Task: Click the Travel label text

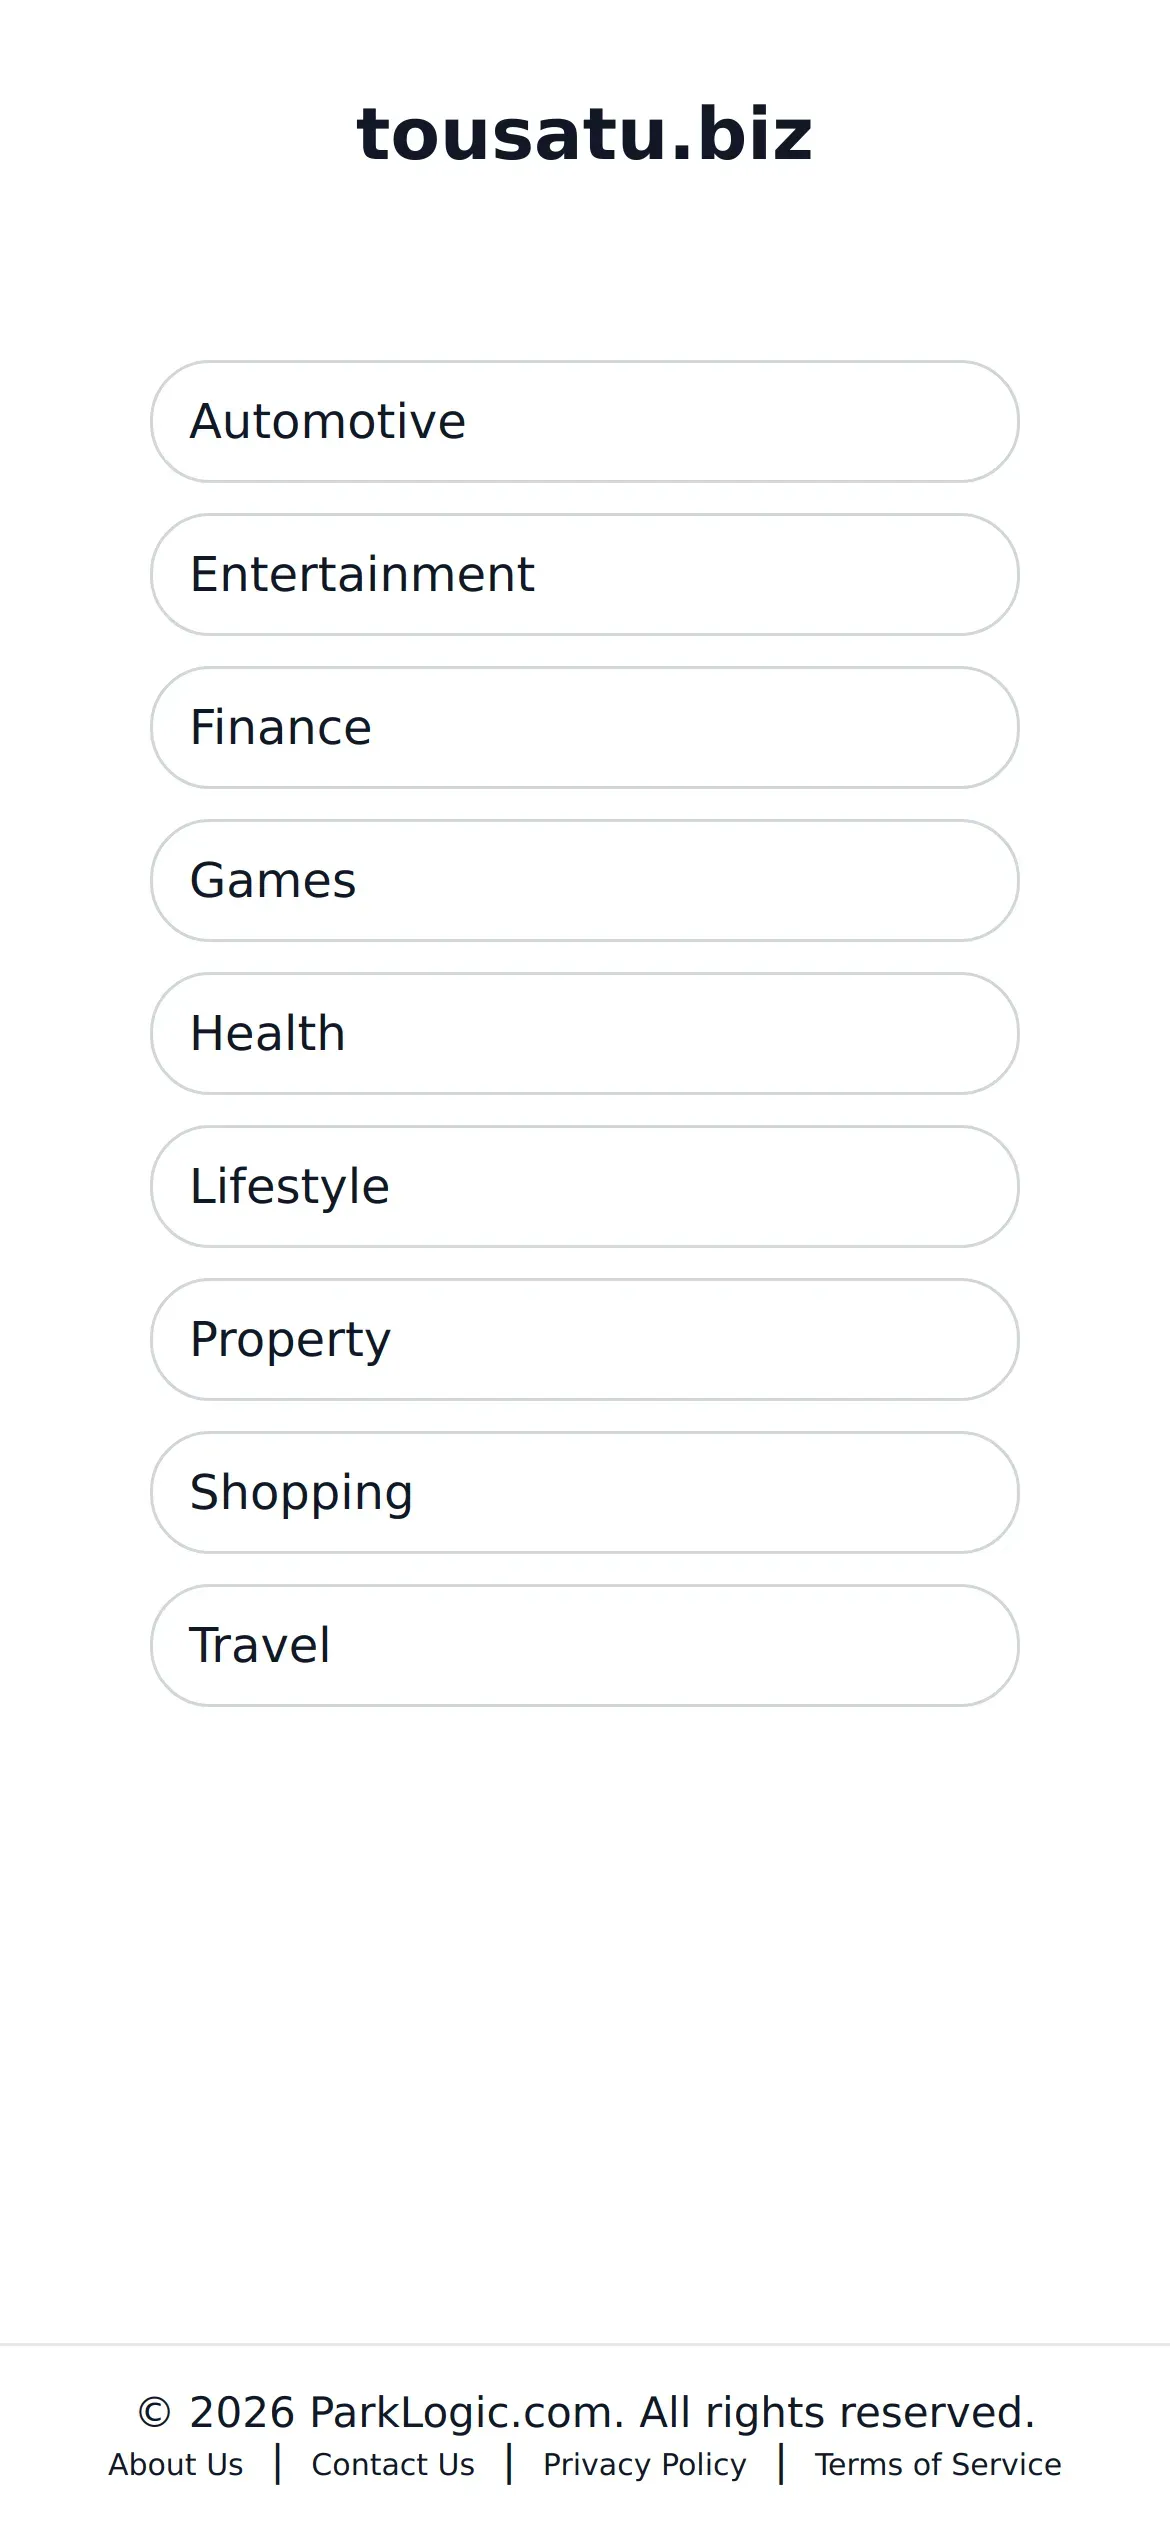Action: 260,1645
